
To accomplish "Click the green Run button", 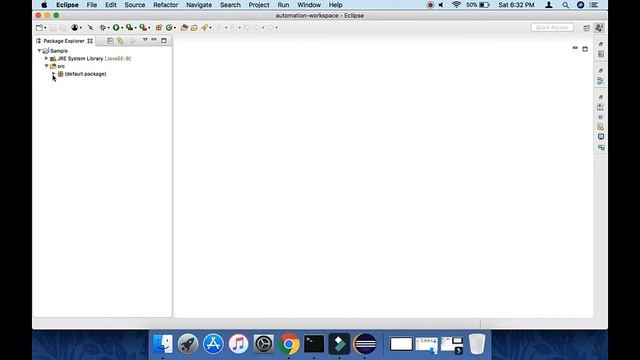I will click(116, 28).
